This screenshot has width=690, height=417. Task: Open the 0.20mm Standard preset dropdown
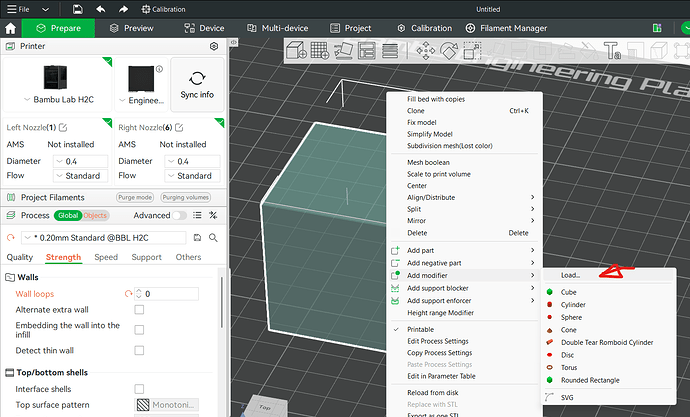pyautogui.click(x=103, y=238)
